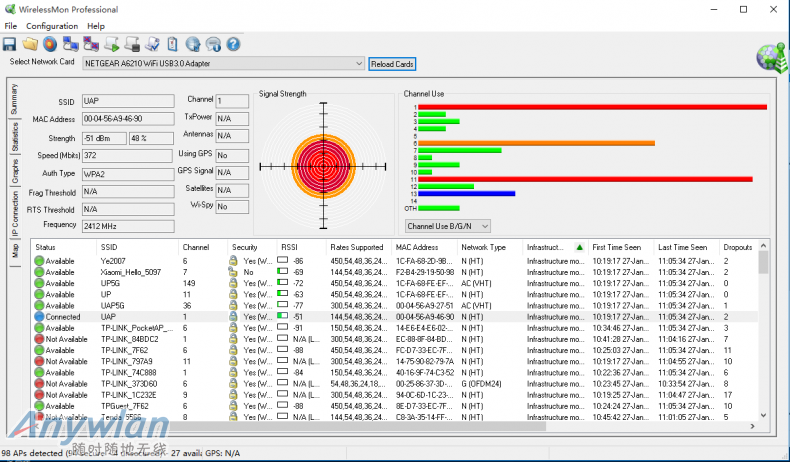This screenshot has width=790, height=462.
Task: Click the document with checkmark toolbar icon
Action: (152, 44)
